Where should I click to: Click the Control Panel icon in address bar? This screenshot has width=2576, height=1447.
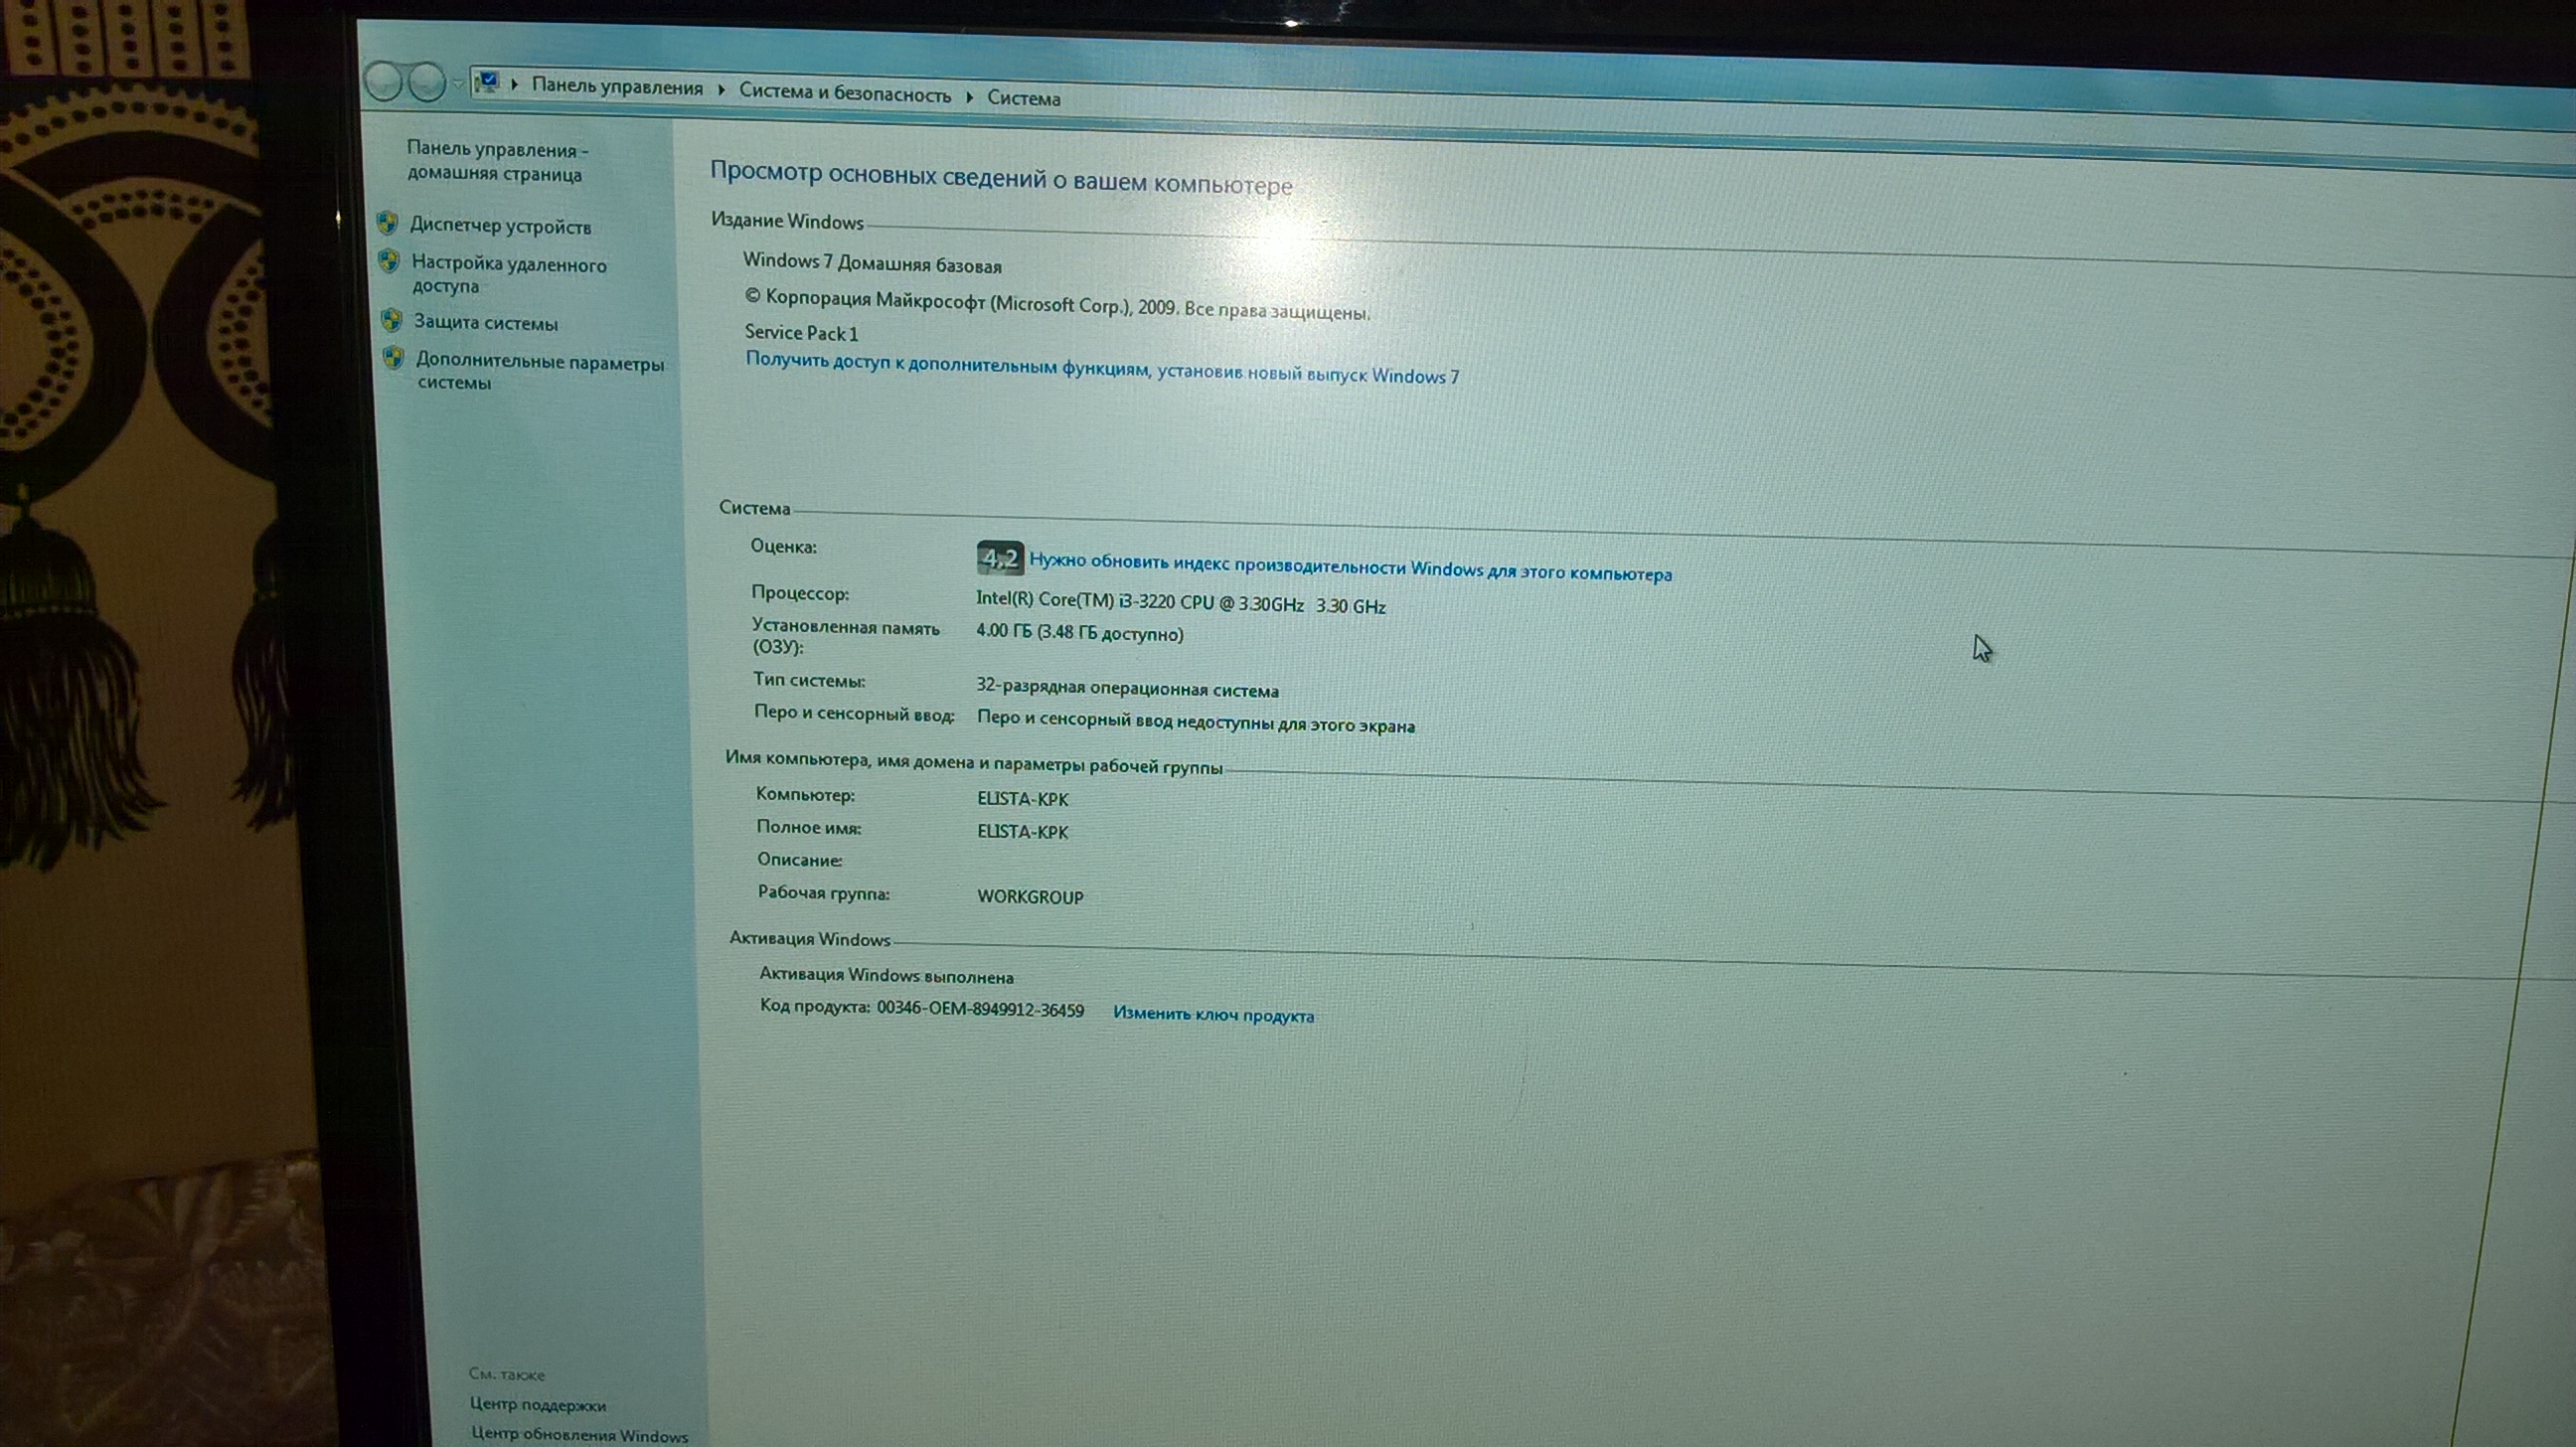click(487, 81)
